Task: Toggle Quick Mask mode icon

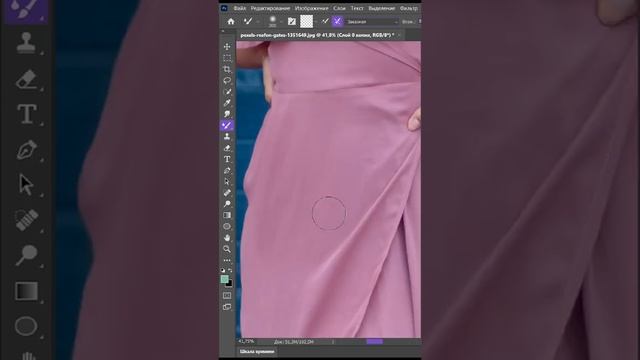Action: pyautogui.click(x=227, y=296)
